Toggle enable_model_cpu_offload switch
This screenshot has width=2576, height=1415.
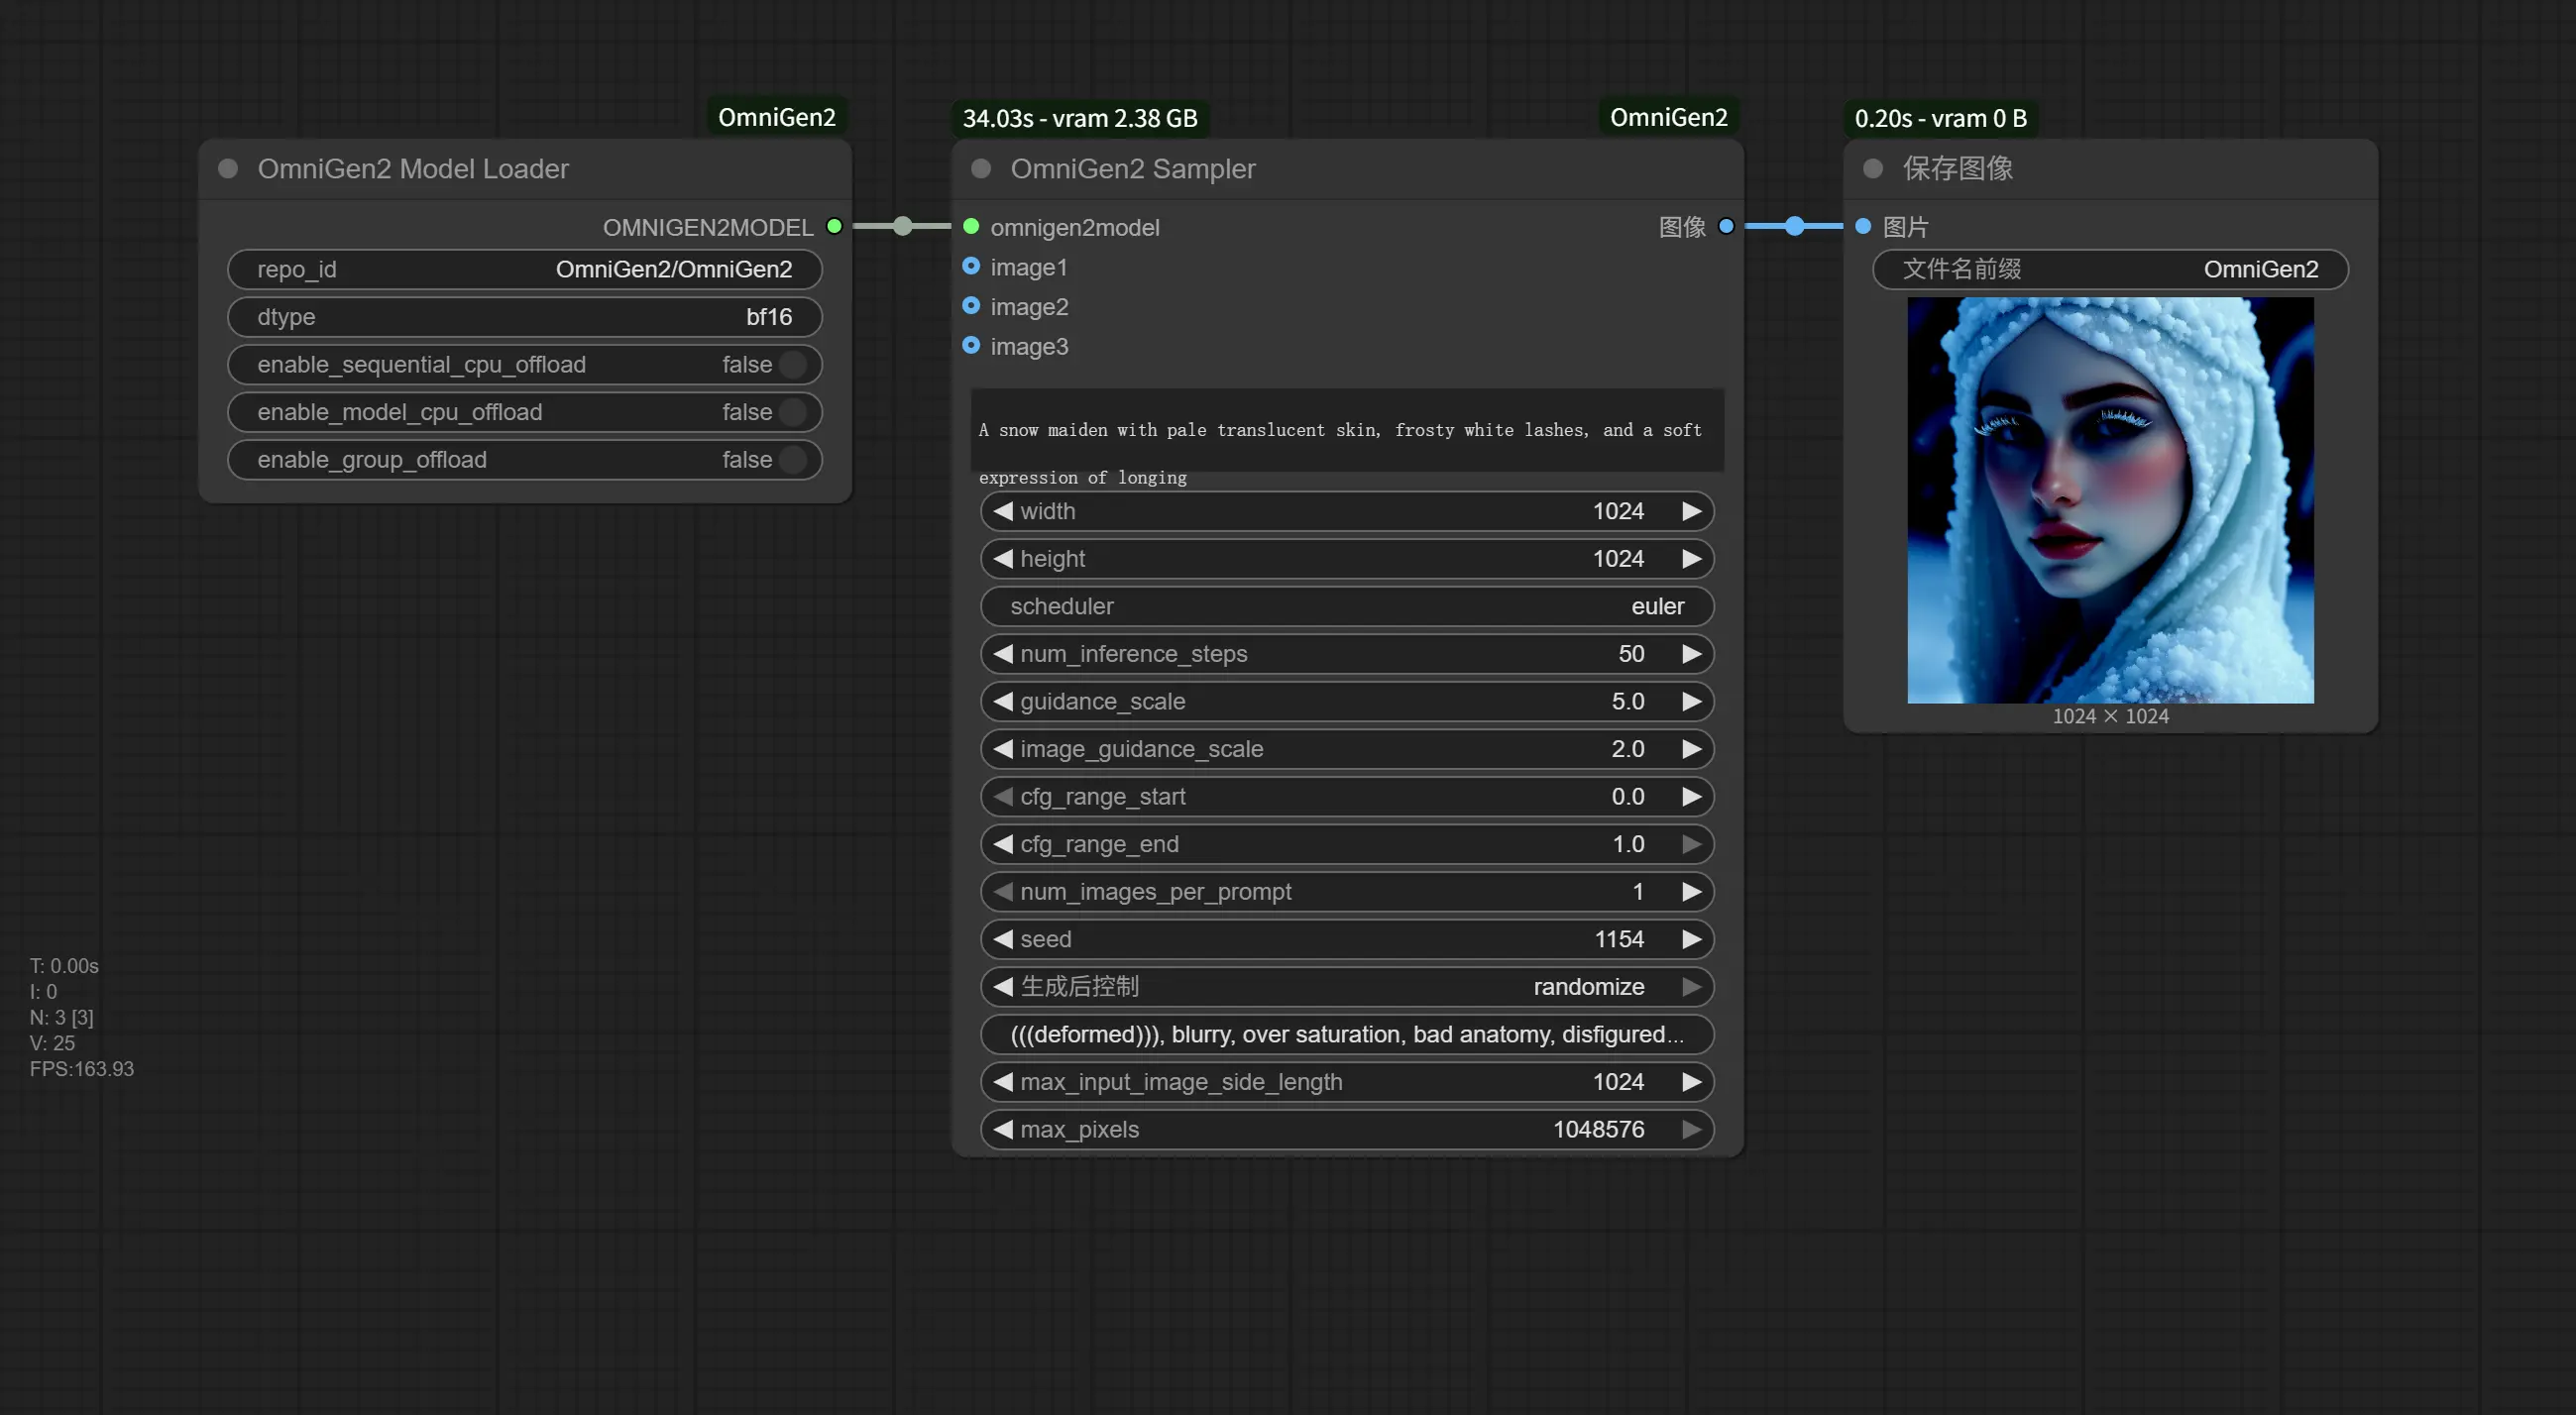click(792, 412)
